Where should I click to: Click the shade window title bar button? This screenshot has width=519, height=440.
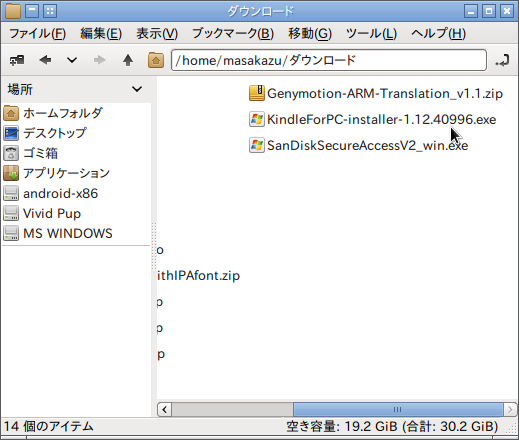click(x=32, y=11)
